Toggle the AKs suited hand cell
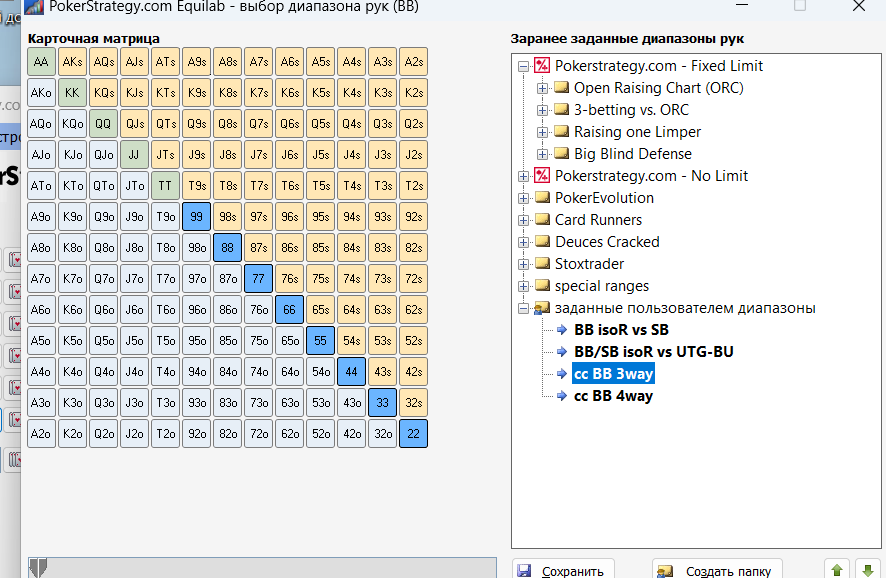Screen dimensions: 886x578 [x=72, y=62]
